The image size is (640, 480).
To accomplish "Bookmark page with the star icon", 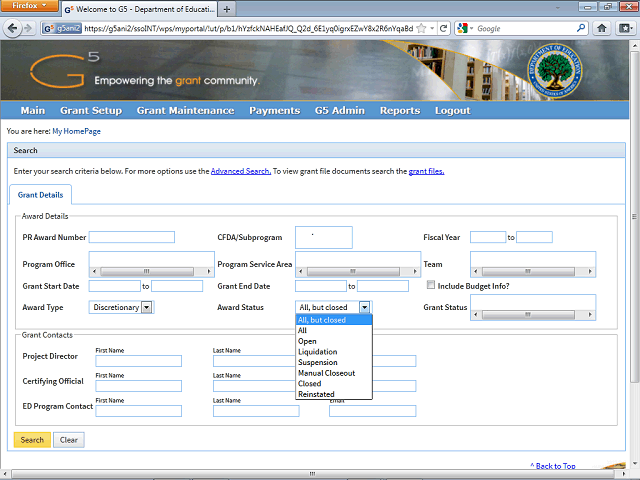I will pos(421,28).
